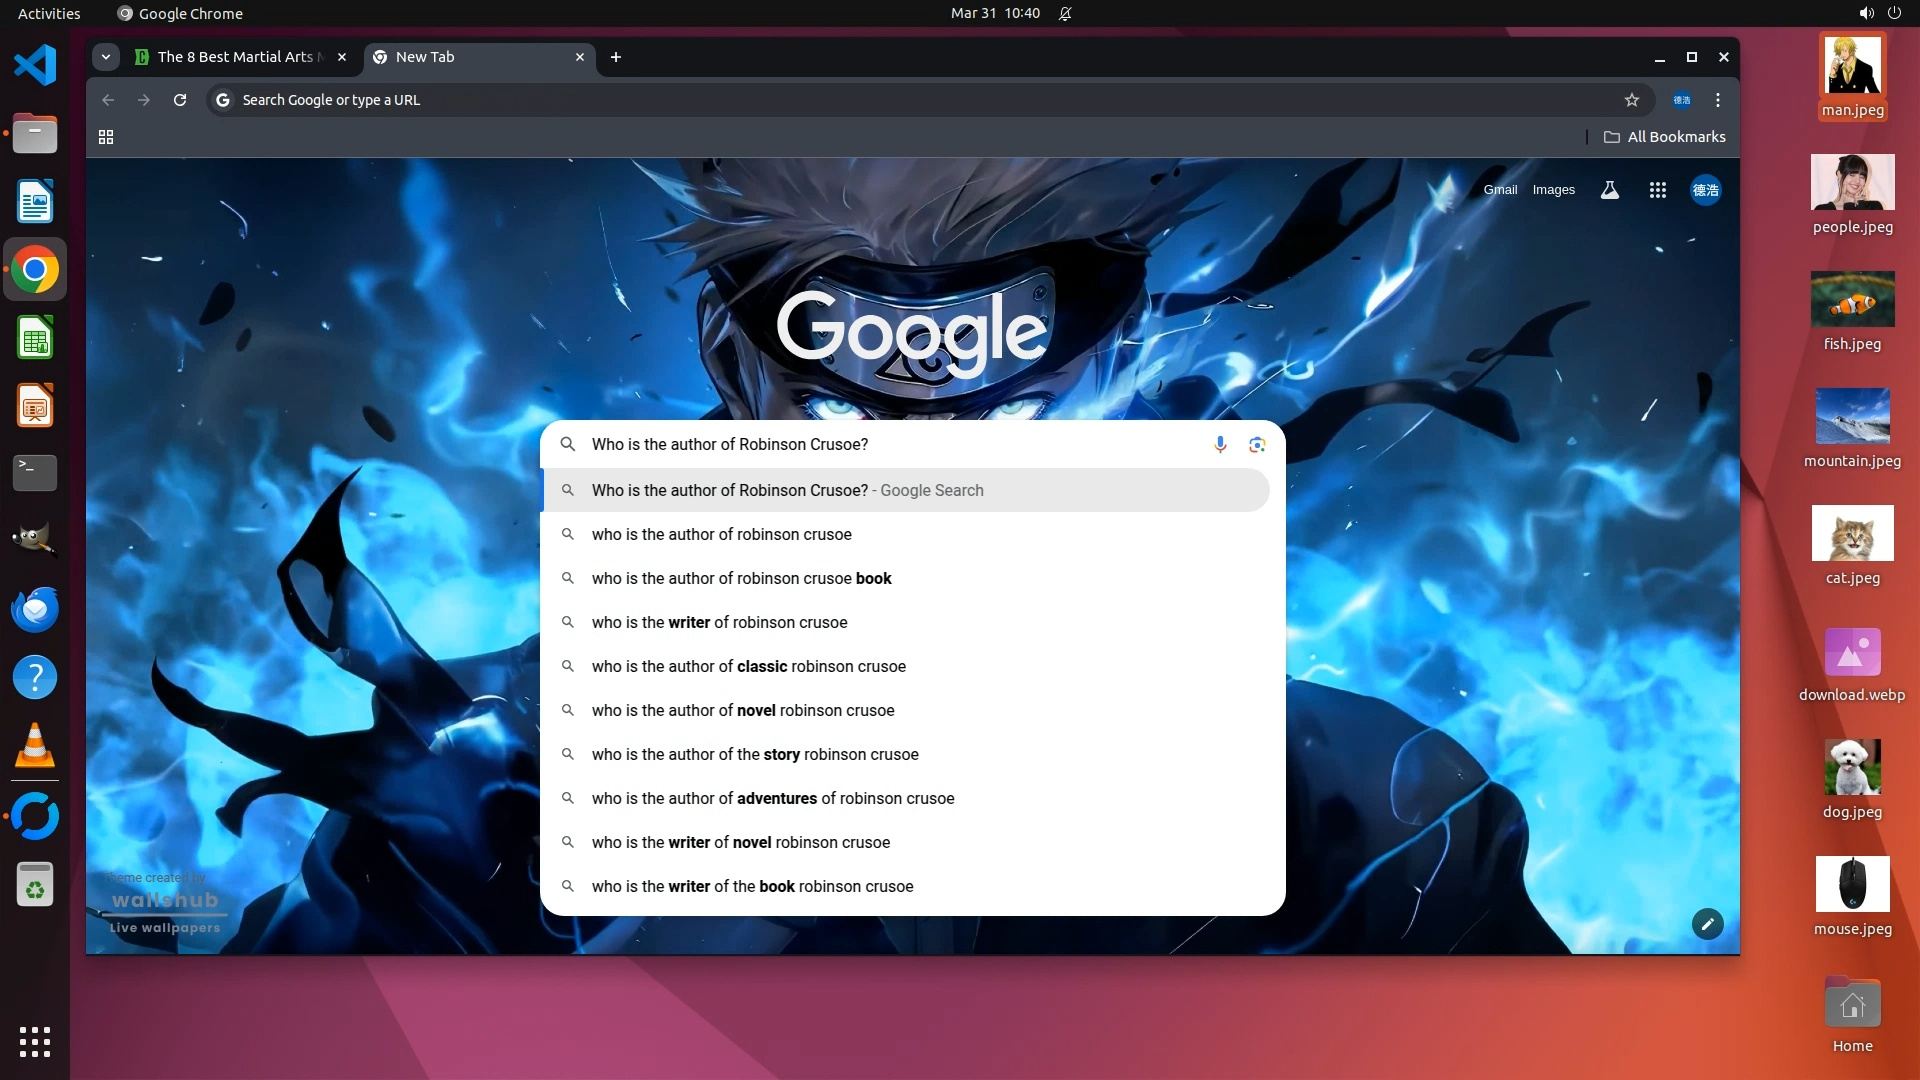Open cat.jpeg thumbnail on desktop
Viewport: 1920px width, 1080px height.
[x=1852, y=534]
